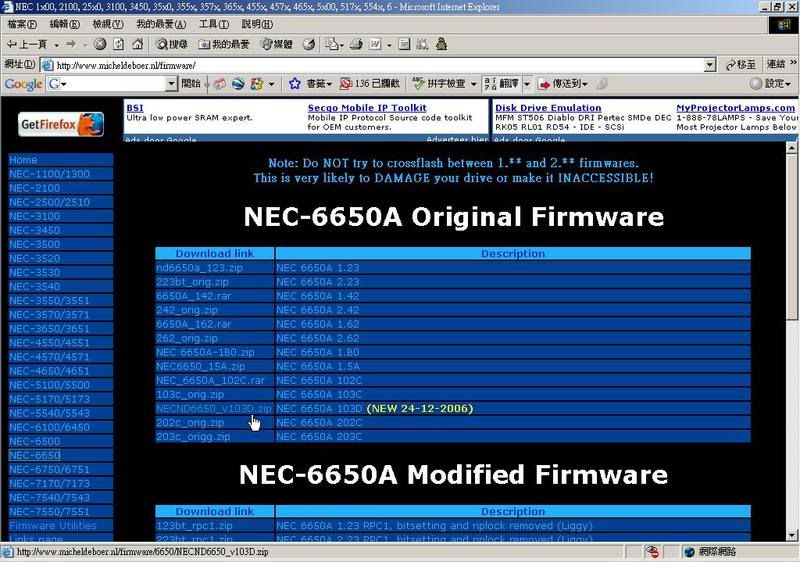Click the Discuss toolbar icon
Image resolution: width=800 pixels, height=562 pixels.
(x=404, y=44)
